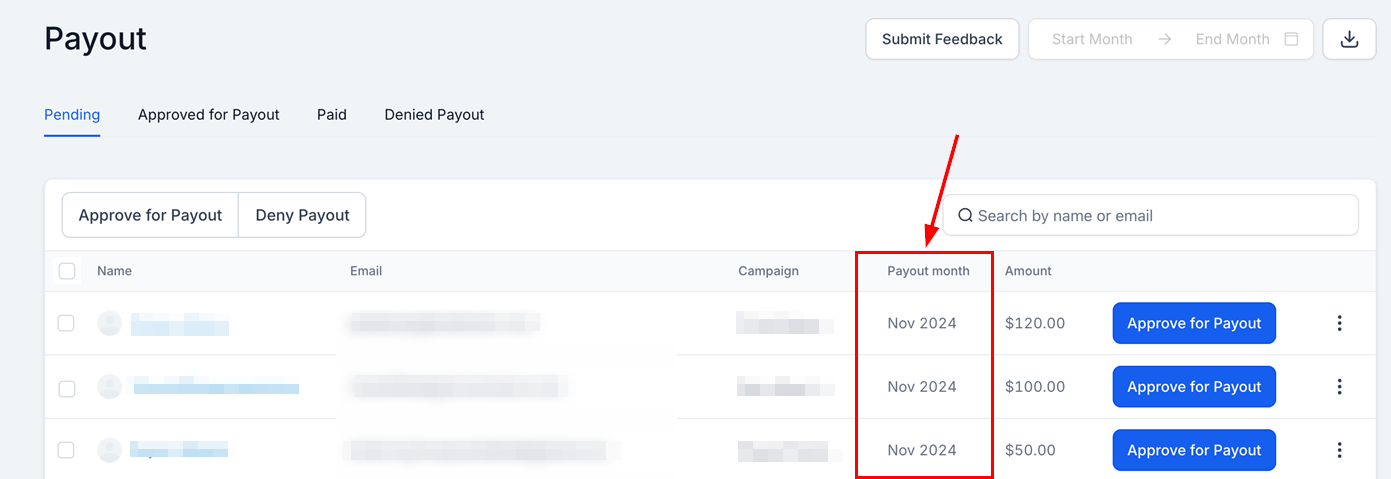Click avatar icon in second payout row
Image resolution: width=1391 pixels, height=479 pixels.
coord(109,387)
